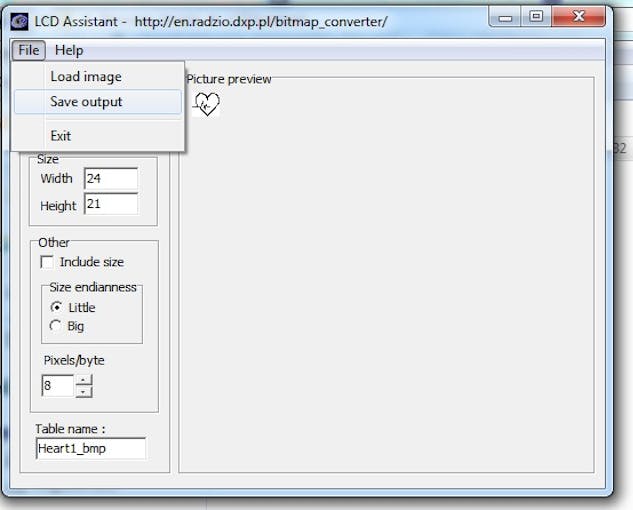Maximize the LCD Assistant window
Viewport: 633px width, 510px height.
(536, 17)
